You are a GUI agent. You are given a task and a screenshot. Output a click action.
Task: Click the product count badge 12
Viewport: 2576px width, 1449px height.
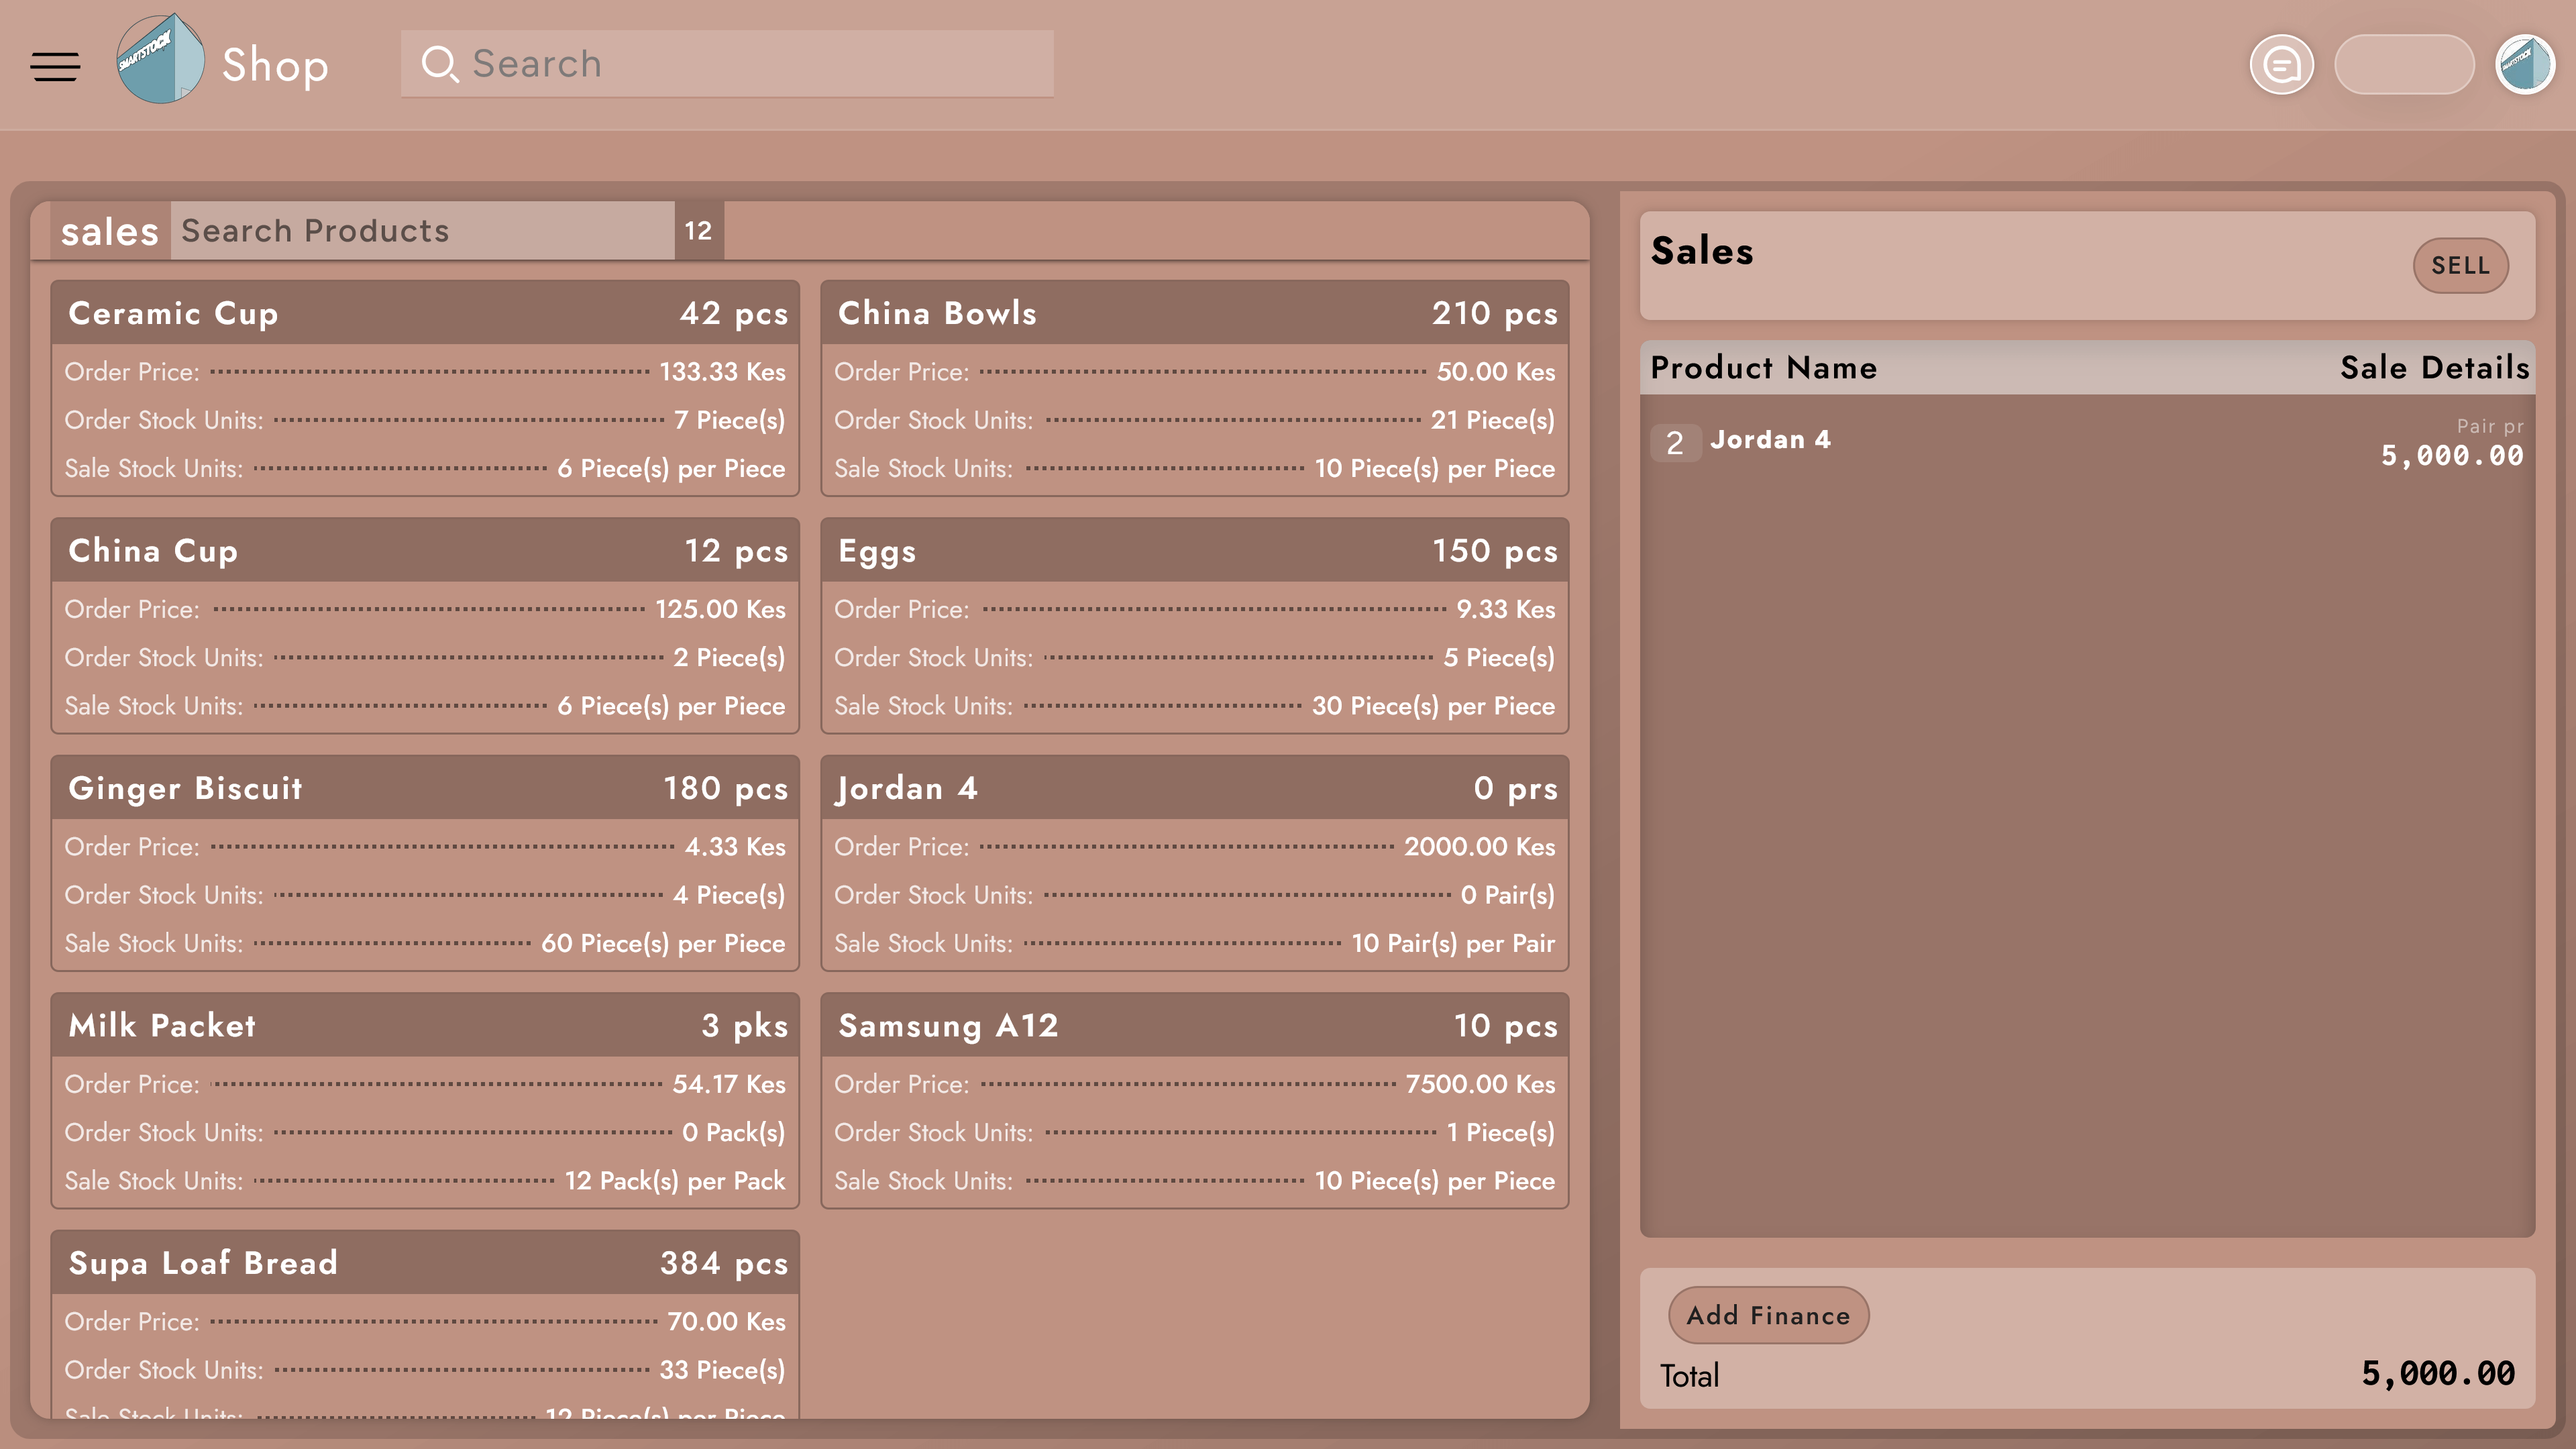(698, 231)
